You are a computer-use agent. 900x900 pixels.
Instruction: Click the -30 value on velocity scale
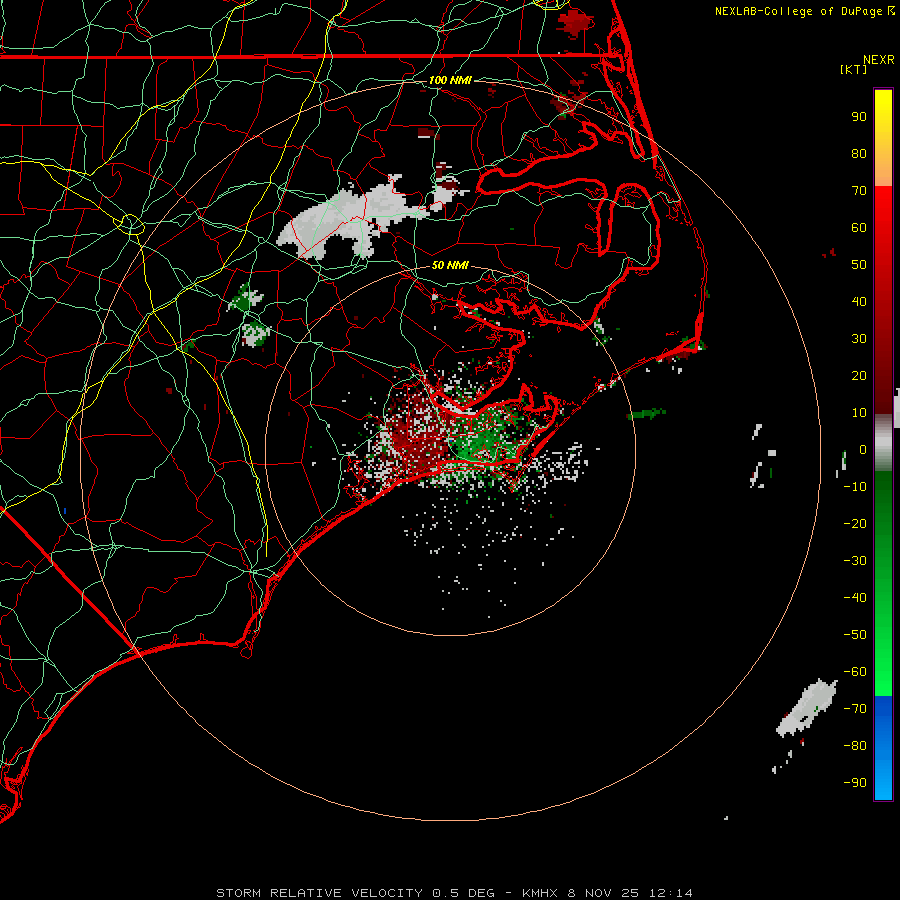point(855,561)
